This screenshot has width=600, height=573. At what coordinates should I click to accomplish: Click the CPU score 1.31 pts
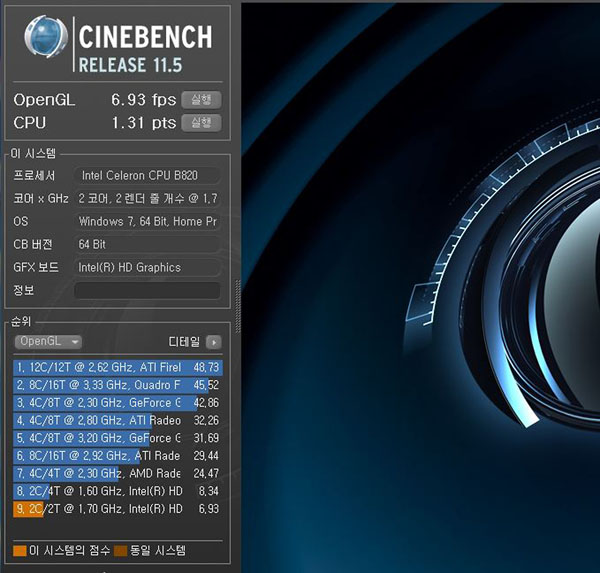click(x=144, y=123)
